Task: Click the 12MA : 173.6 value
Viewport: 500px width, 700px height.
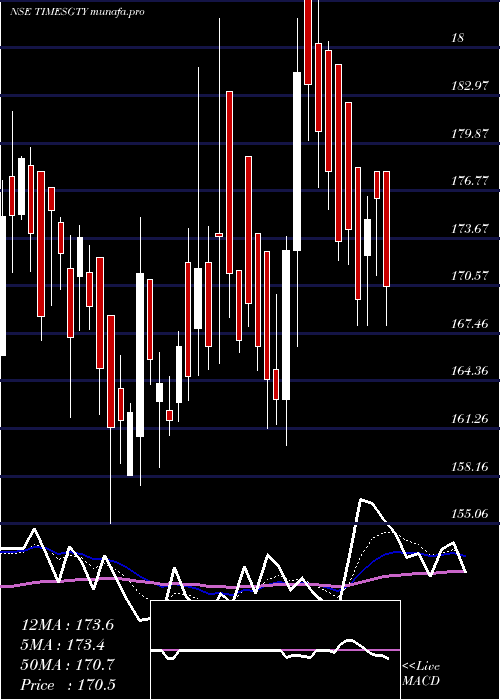Action: [x=67, y=625]
